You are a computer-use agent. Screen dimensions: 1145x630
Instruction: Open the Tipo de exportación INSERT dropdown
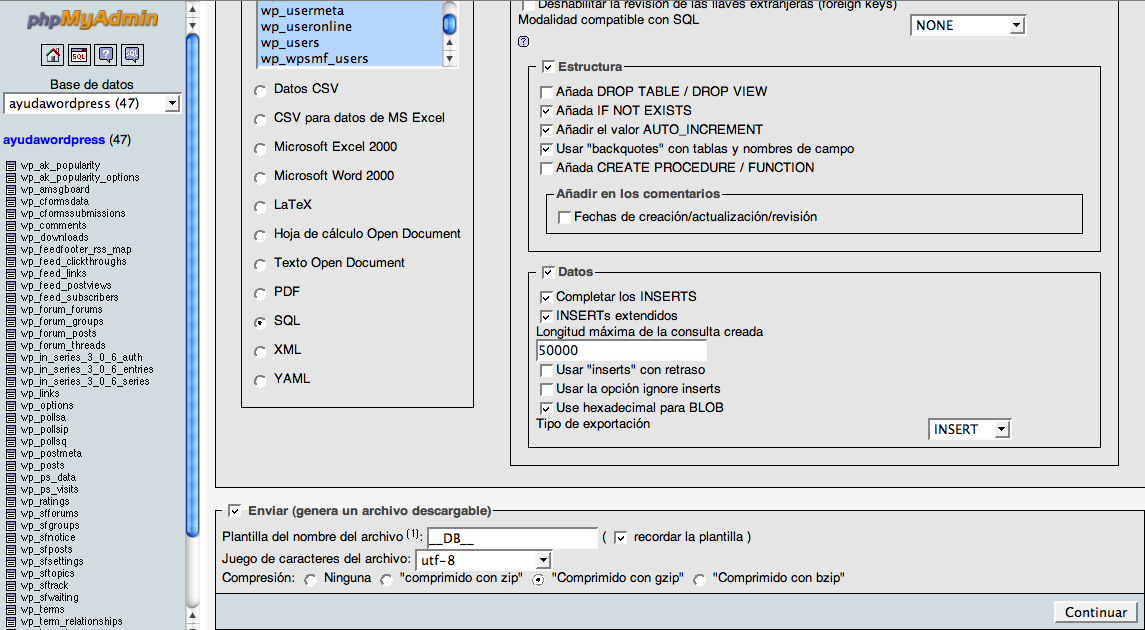point(970,430)
